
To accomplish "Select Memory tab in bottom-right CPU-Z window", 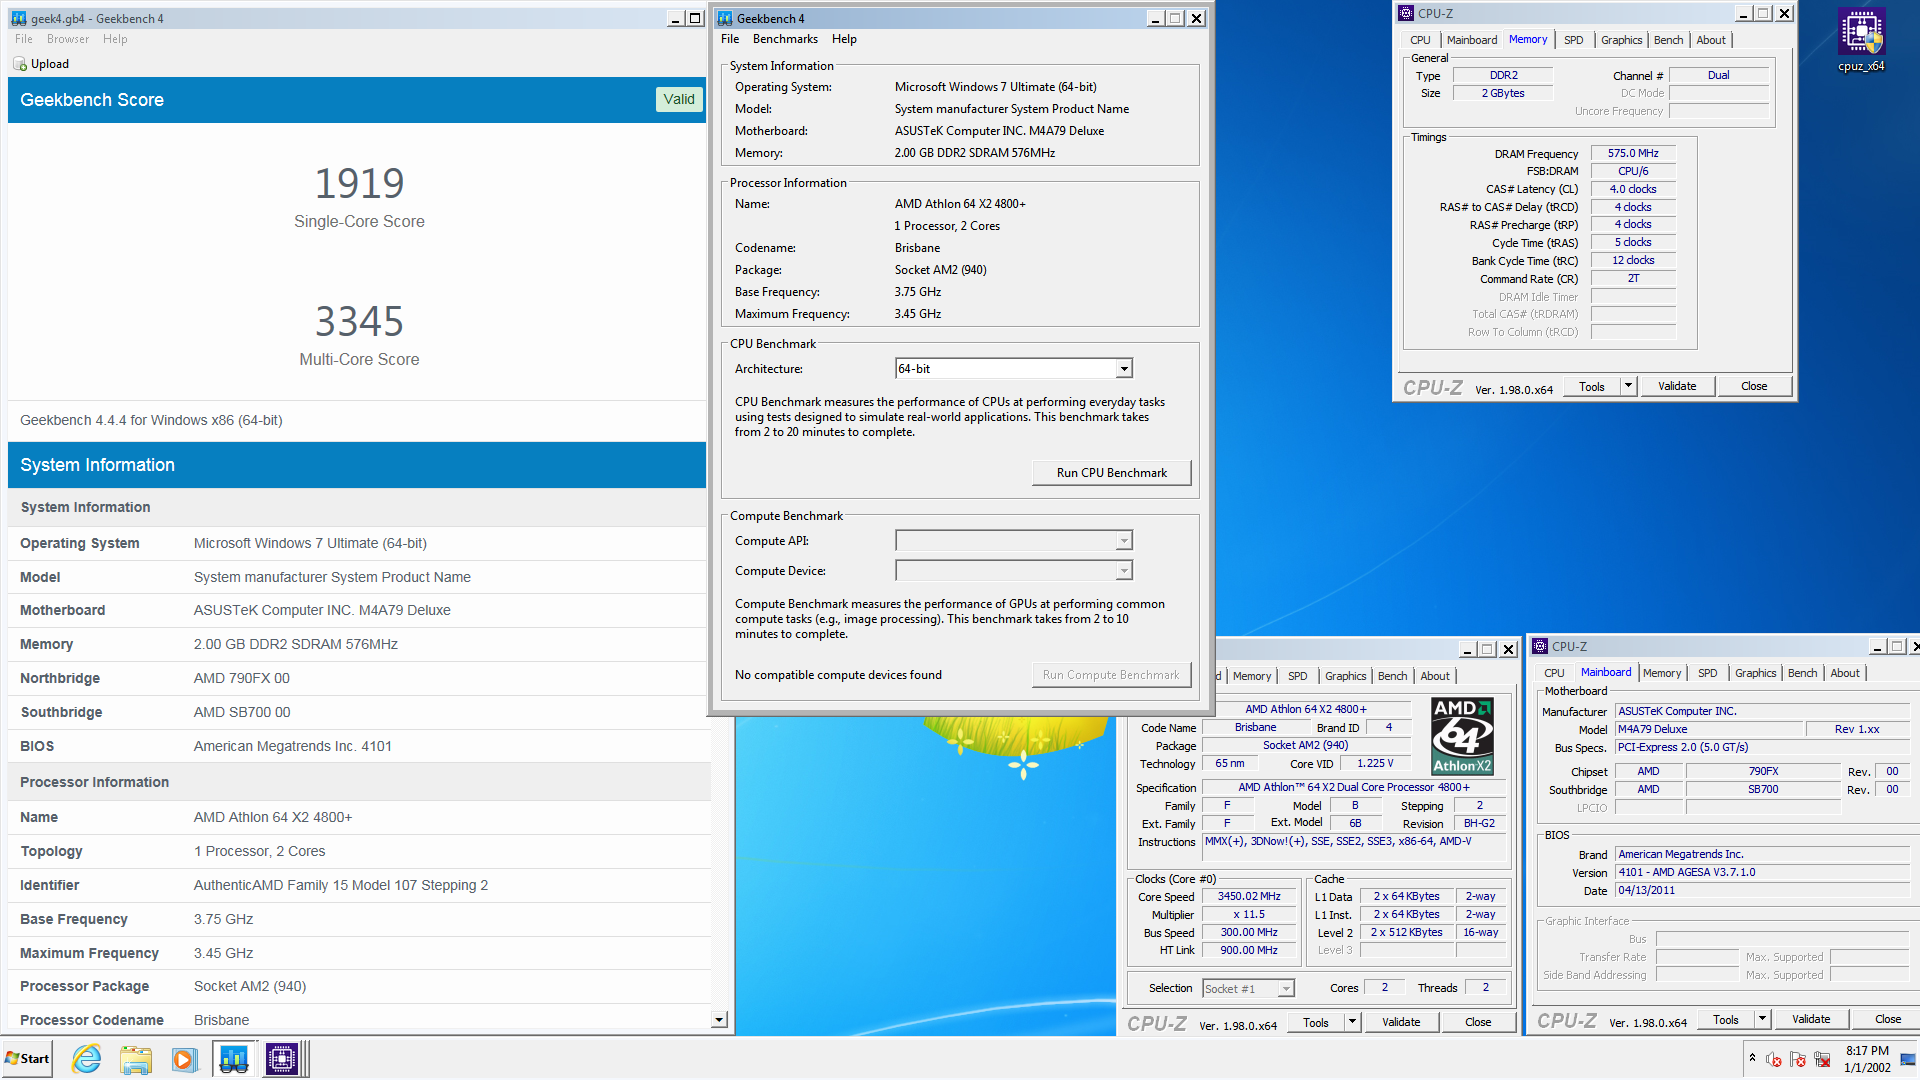I will [1661, 673].
